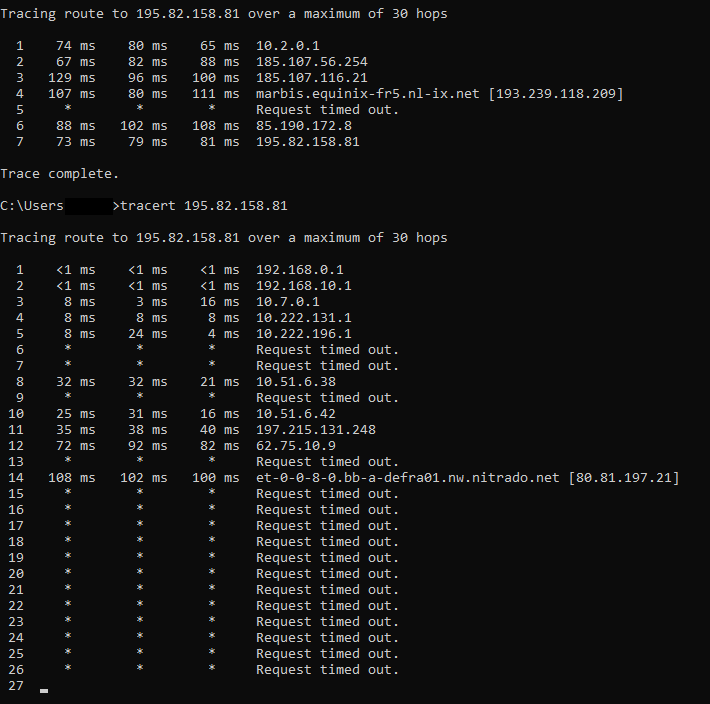
Task: Click the C:\Users prompt text
Action: point(32,206)
